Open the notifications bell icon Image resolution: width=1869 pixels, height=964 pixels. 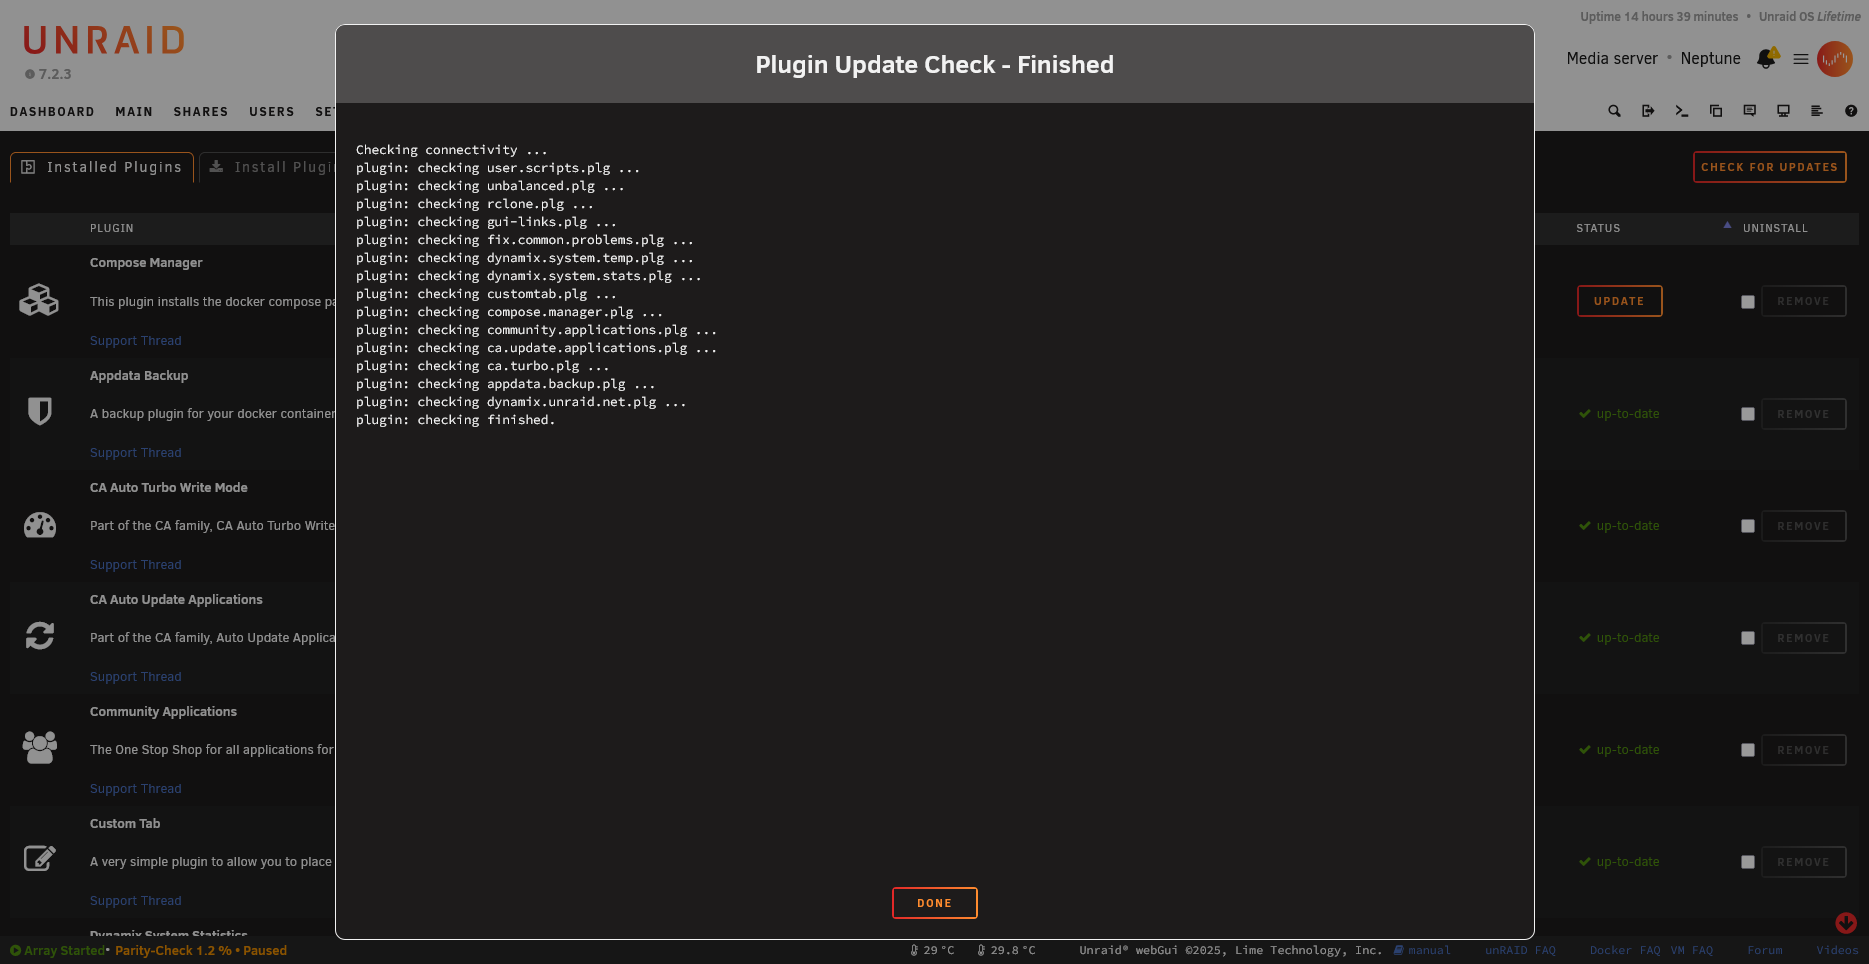click(x=1766, y=59)
